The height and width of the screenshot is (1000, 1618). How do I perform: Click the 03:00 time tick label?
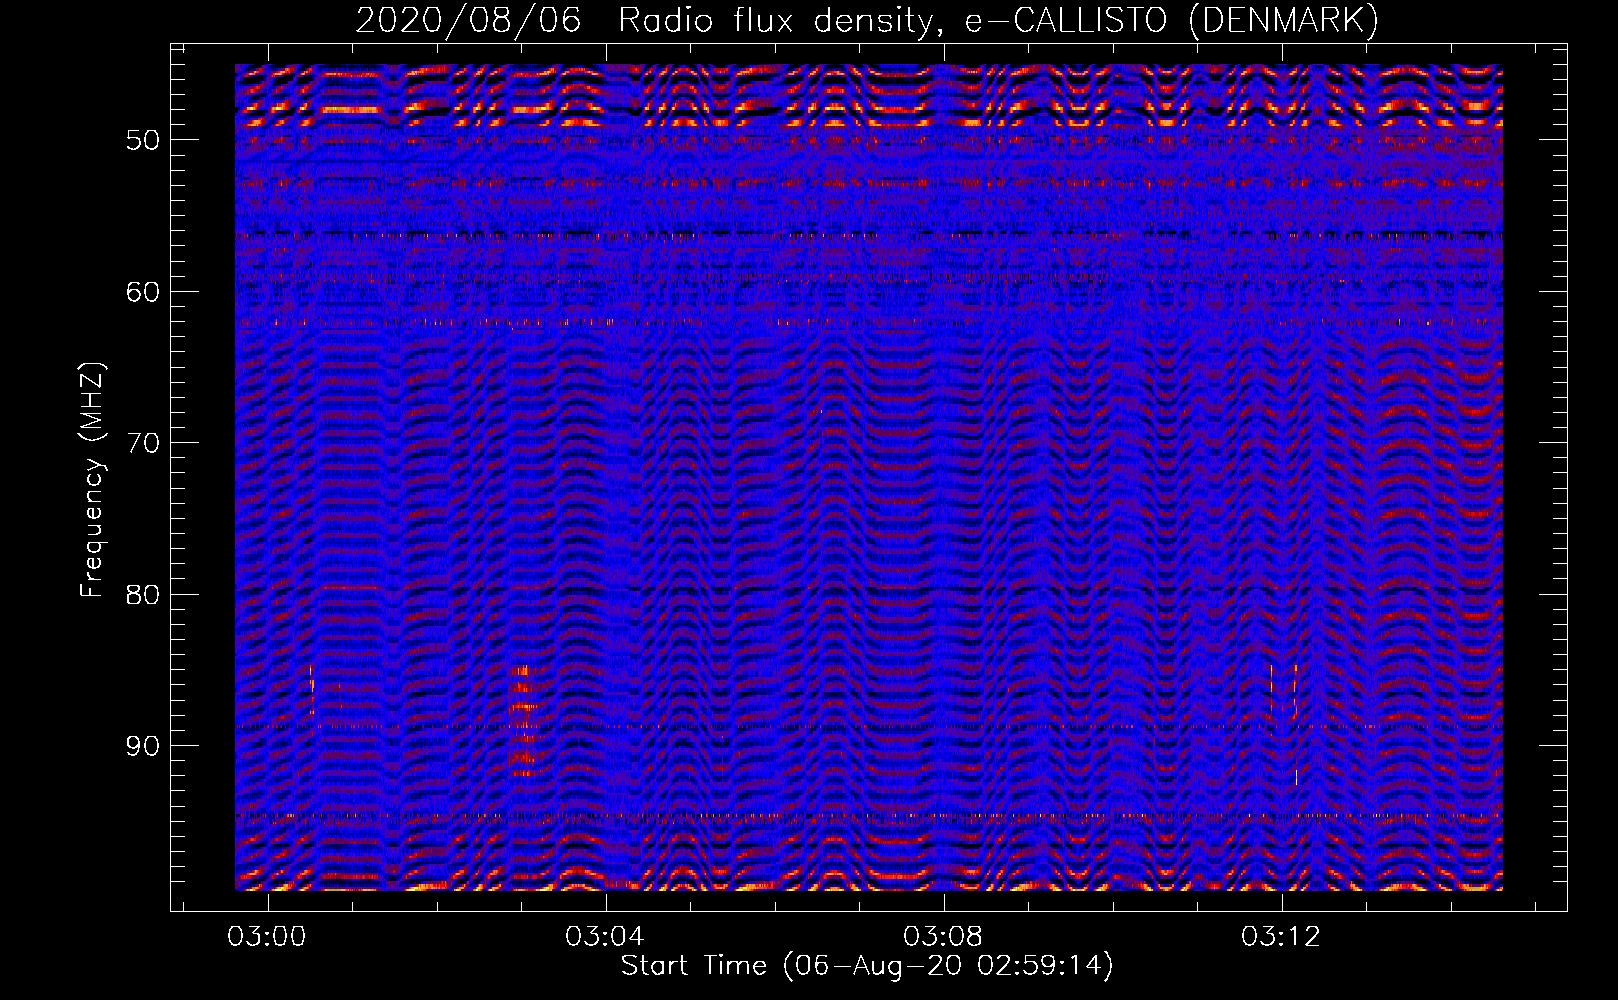266,937
